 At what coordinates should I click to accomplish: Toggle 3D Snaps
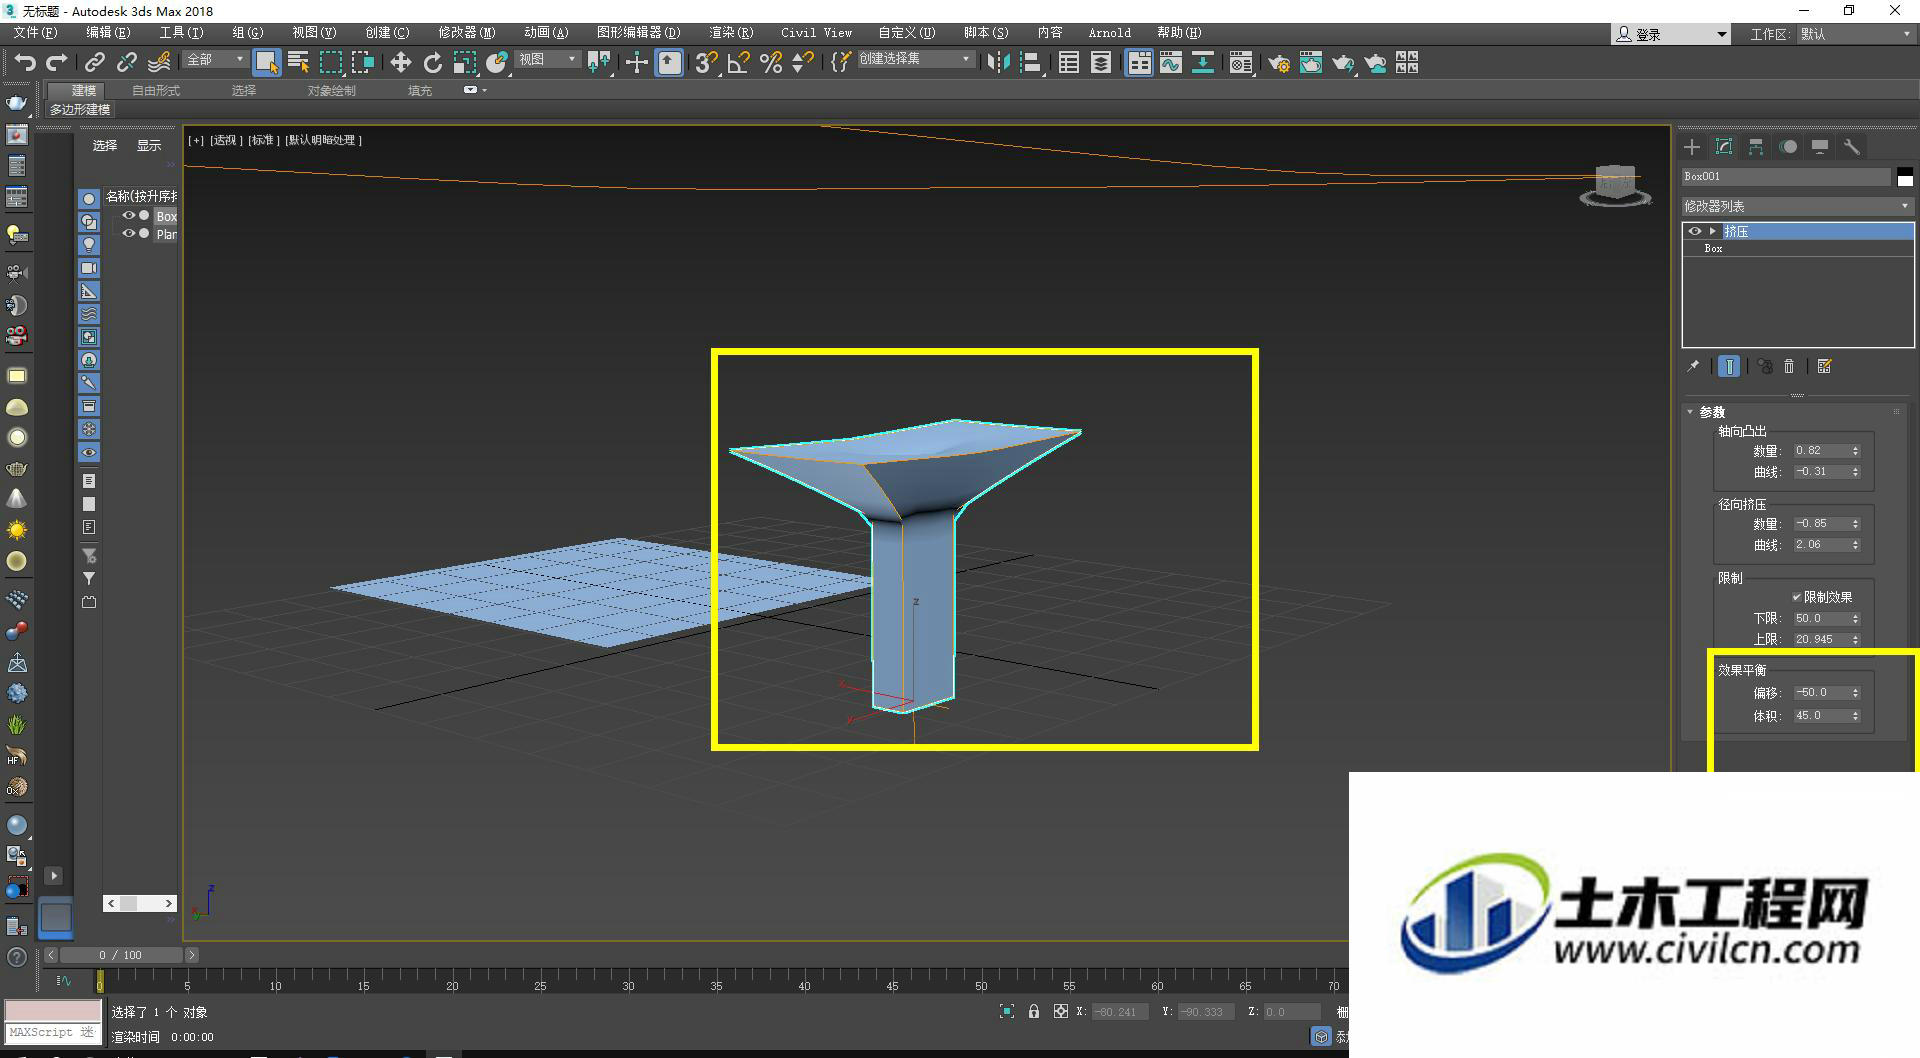(706, 63)
